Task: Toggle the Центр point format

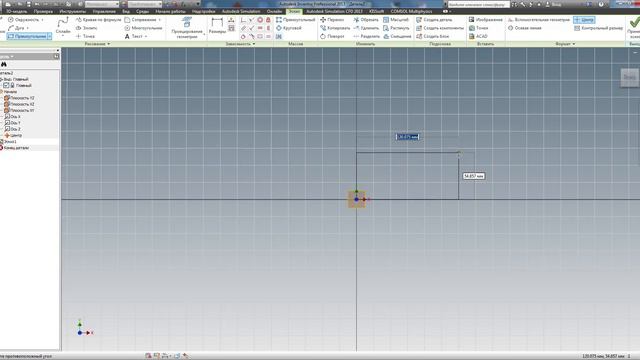Action: [x=584, y=20]
